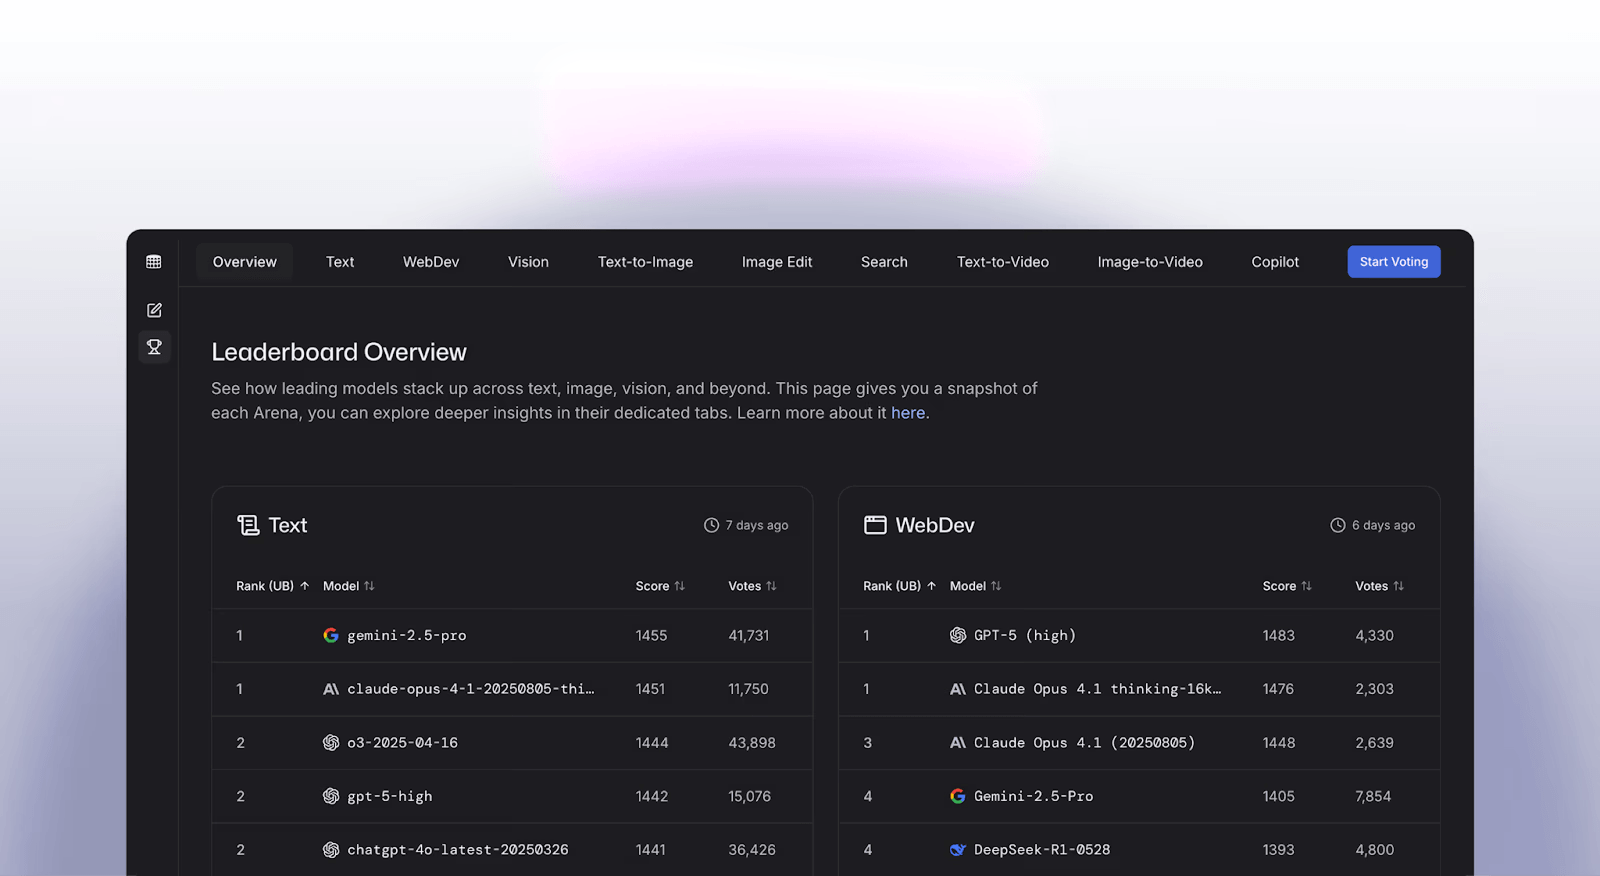The image size is (1600, 876).
Task: Sort WebDev table by Score
Action: tap(1287, 586)
